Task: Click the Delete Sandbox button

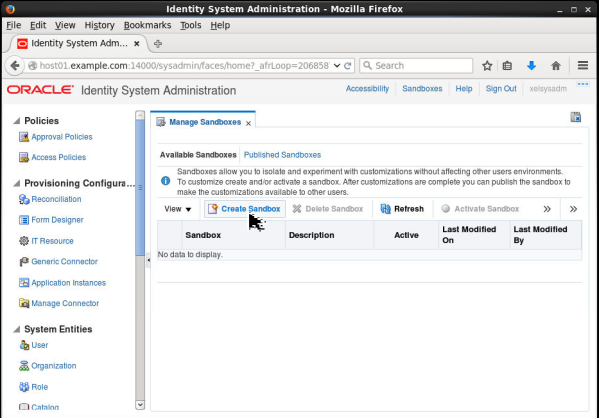Action: (x=328, y=209)
